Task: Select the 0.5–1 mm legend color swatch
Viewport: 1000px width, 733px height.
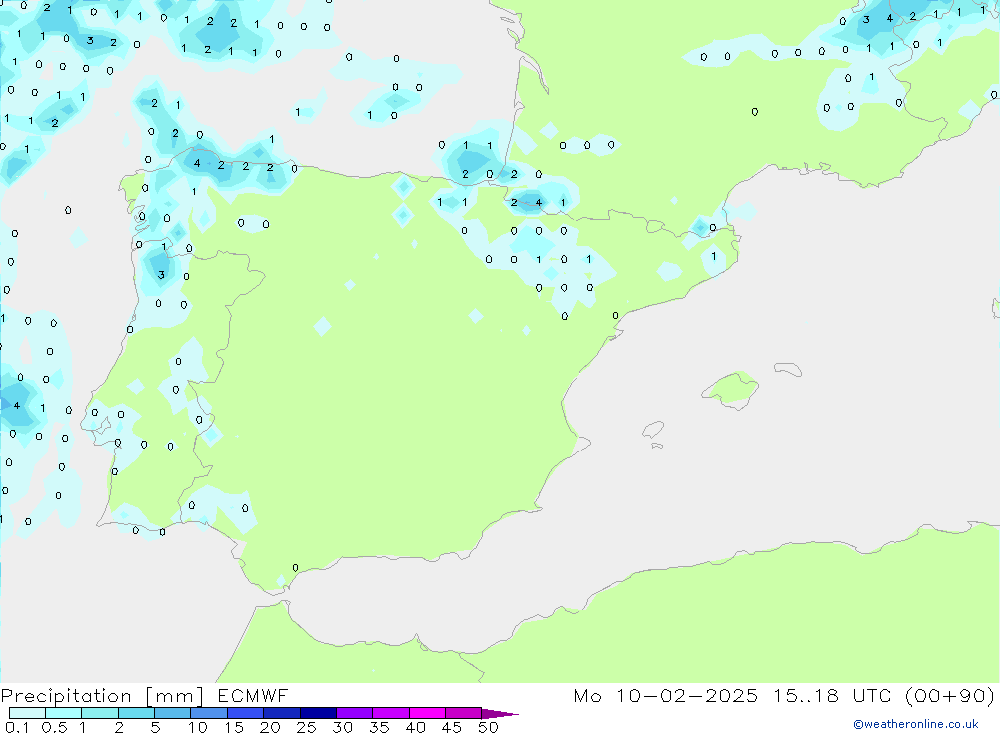Action: (64, 713)
